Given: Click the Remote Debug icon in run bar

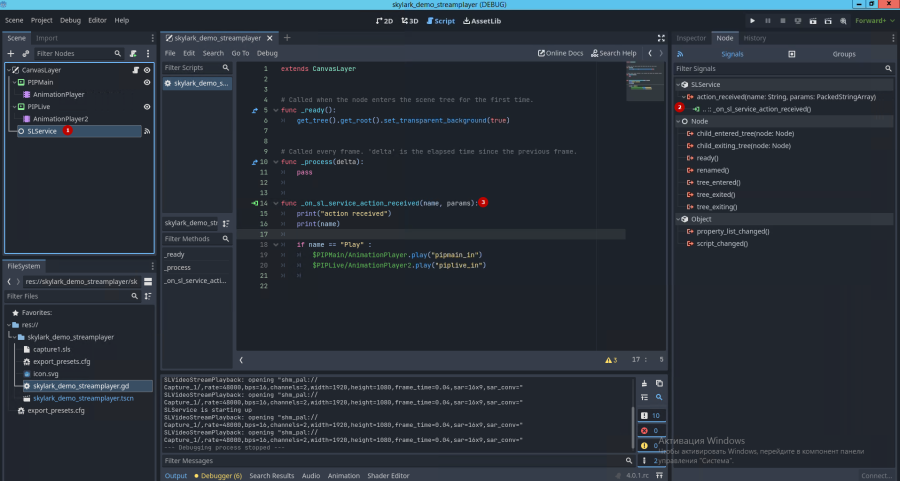Looking at the screenshot, I should (x=798, y=21).
